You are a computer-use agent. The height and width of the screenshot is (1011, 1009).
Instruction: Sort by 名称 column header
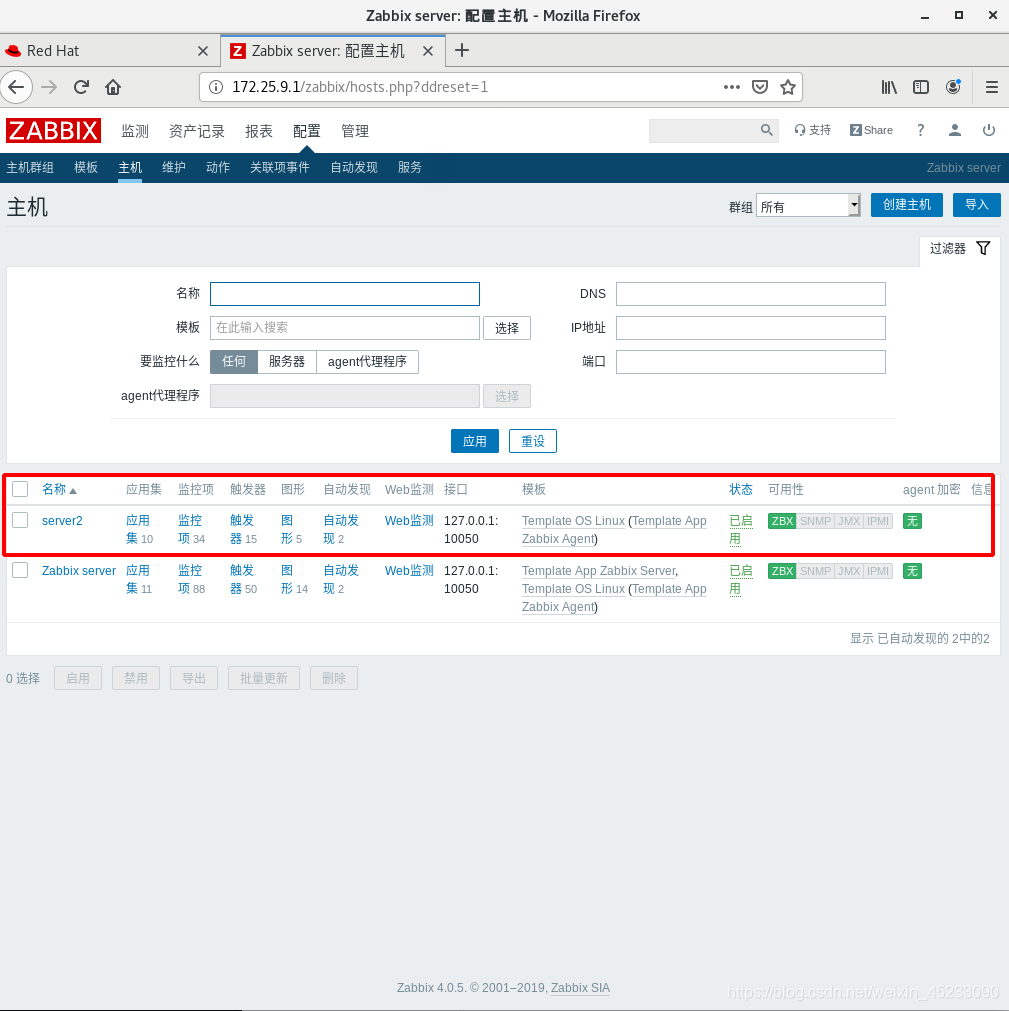tap(59, 489)
